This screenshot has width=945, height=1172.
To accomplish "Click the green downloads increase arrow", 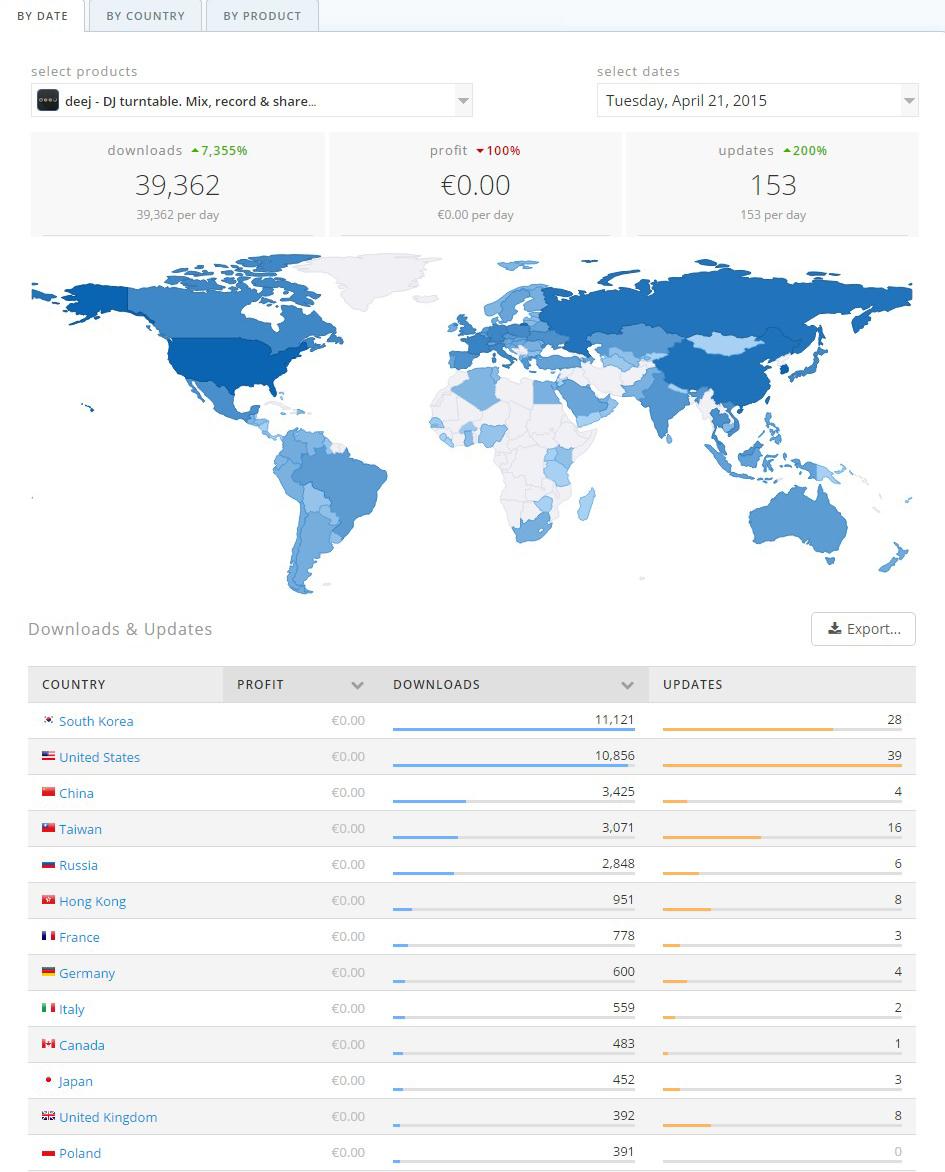I will click(x=195, y=150).
